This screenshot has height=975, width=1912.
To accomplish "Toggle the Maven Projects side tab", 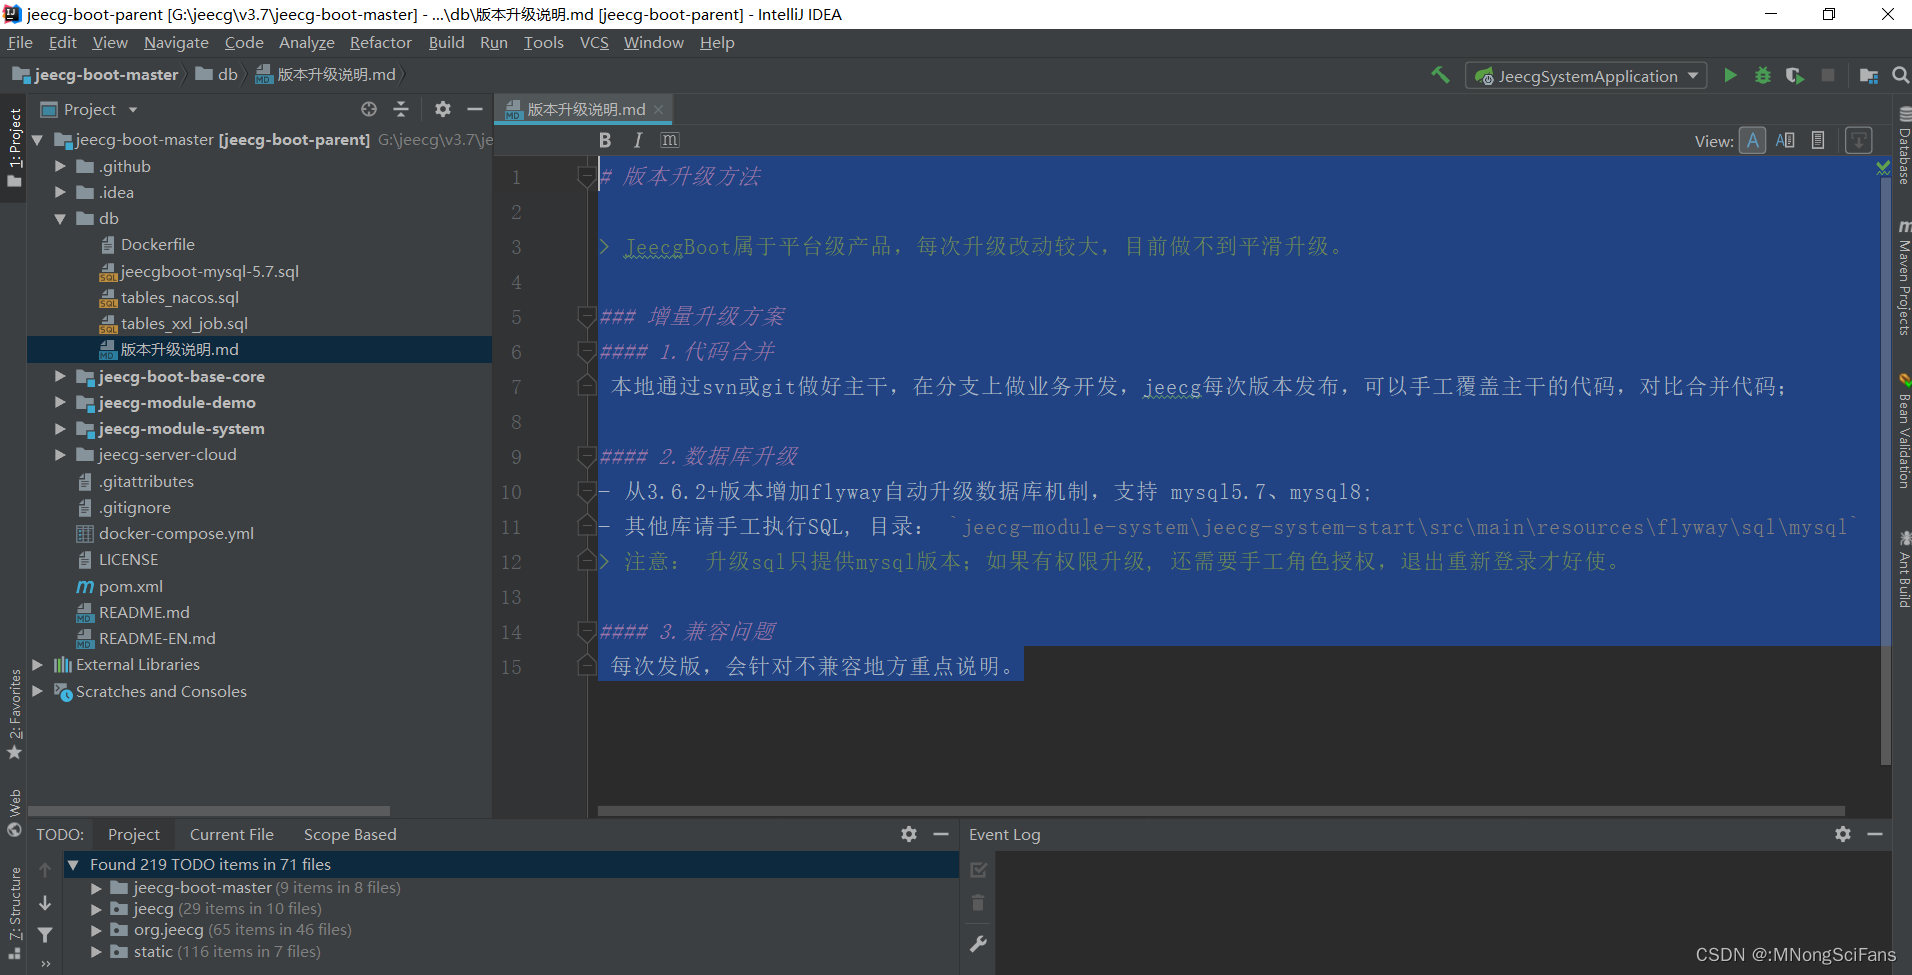I will [1903, 278].
